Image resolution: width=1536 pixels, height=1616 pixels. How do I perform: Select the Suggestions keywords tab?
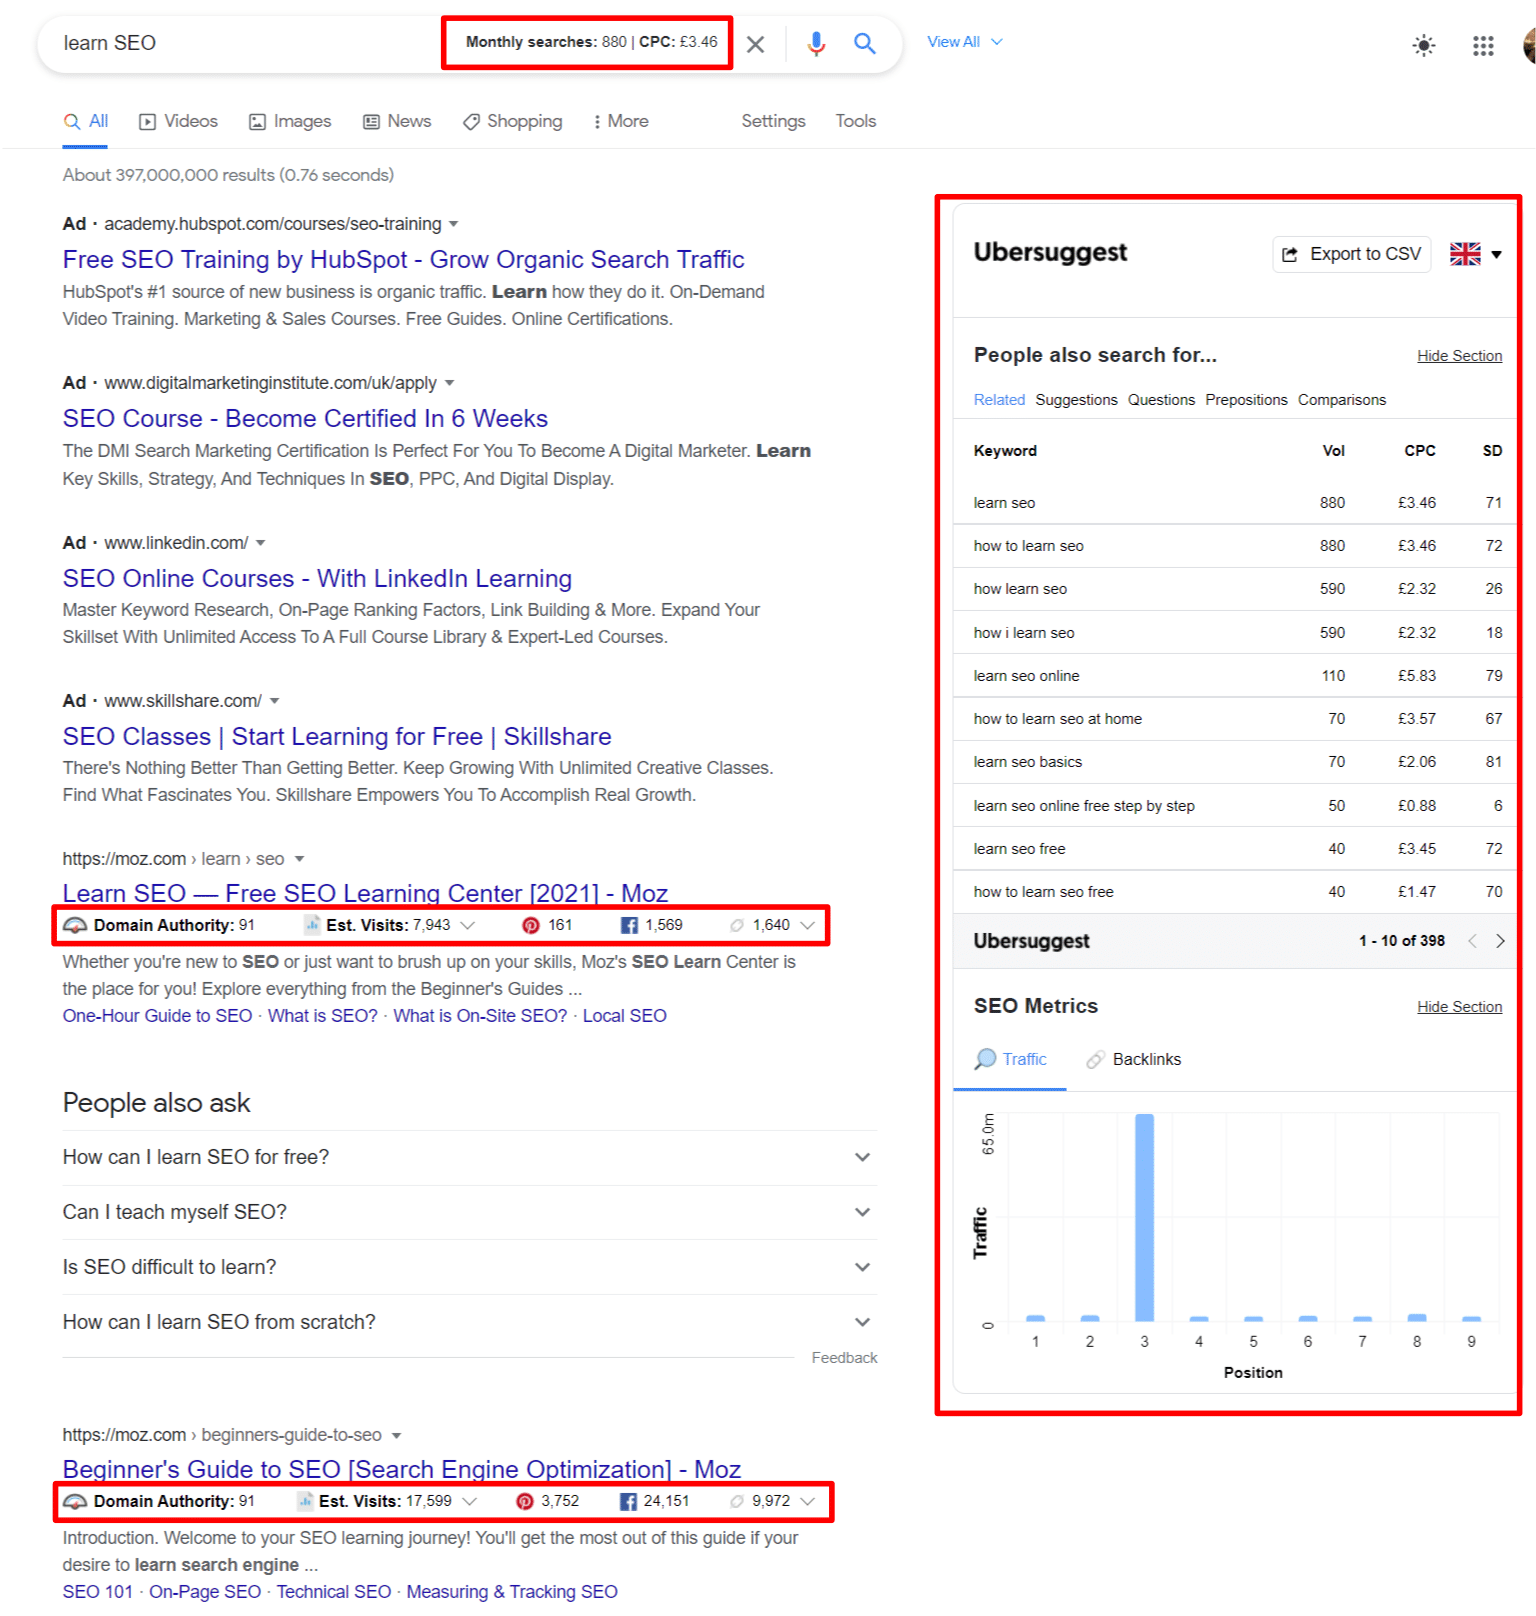[1076, 400]
